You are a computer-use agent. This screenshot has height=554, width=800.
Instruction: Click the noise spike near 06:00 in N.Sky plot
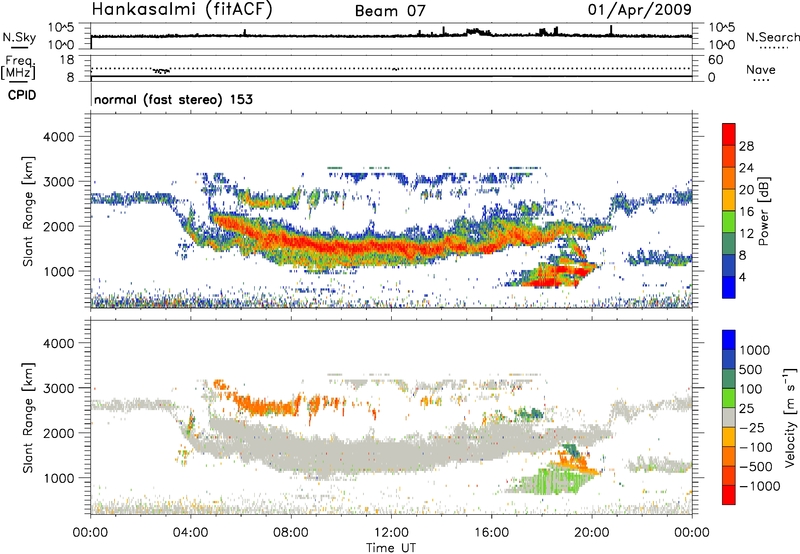[245, 33]
